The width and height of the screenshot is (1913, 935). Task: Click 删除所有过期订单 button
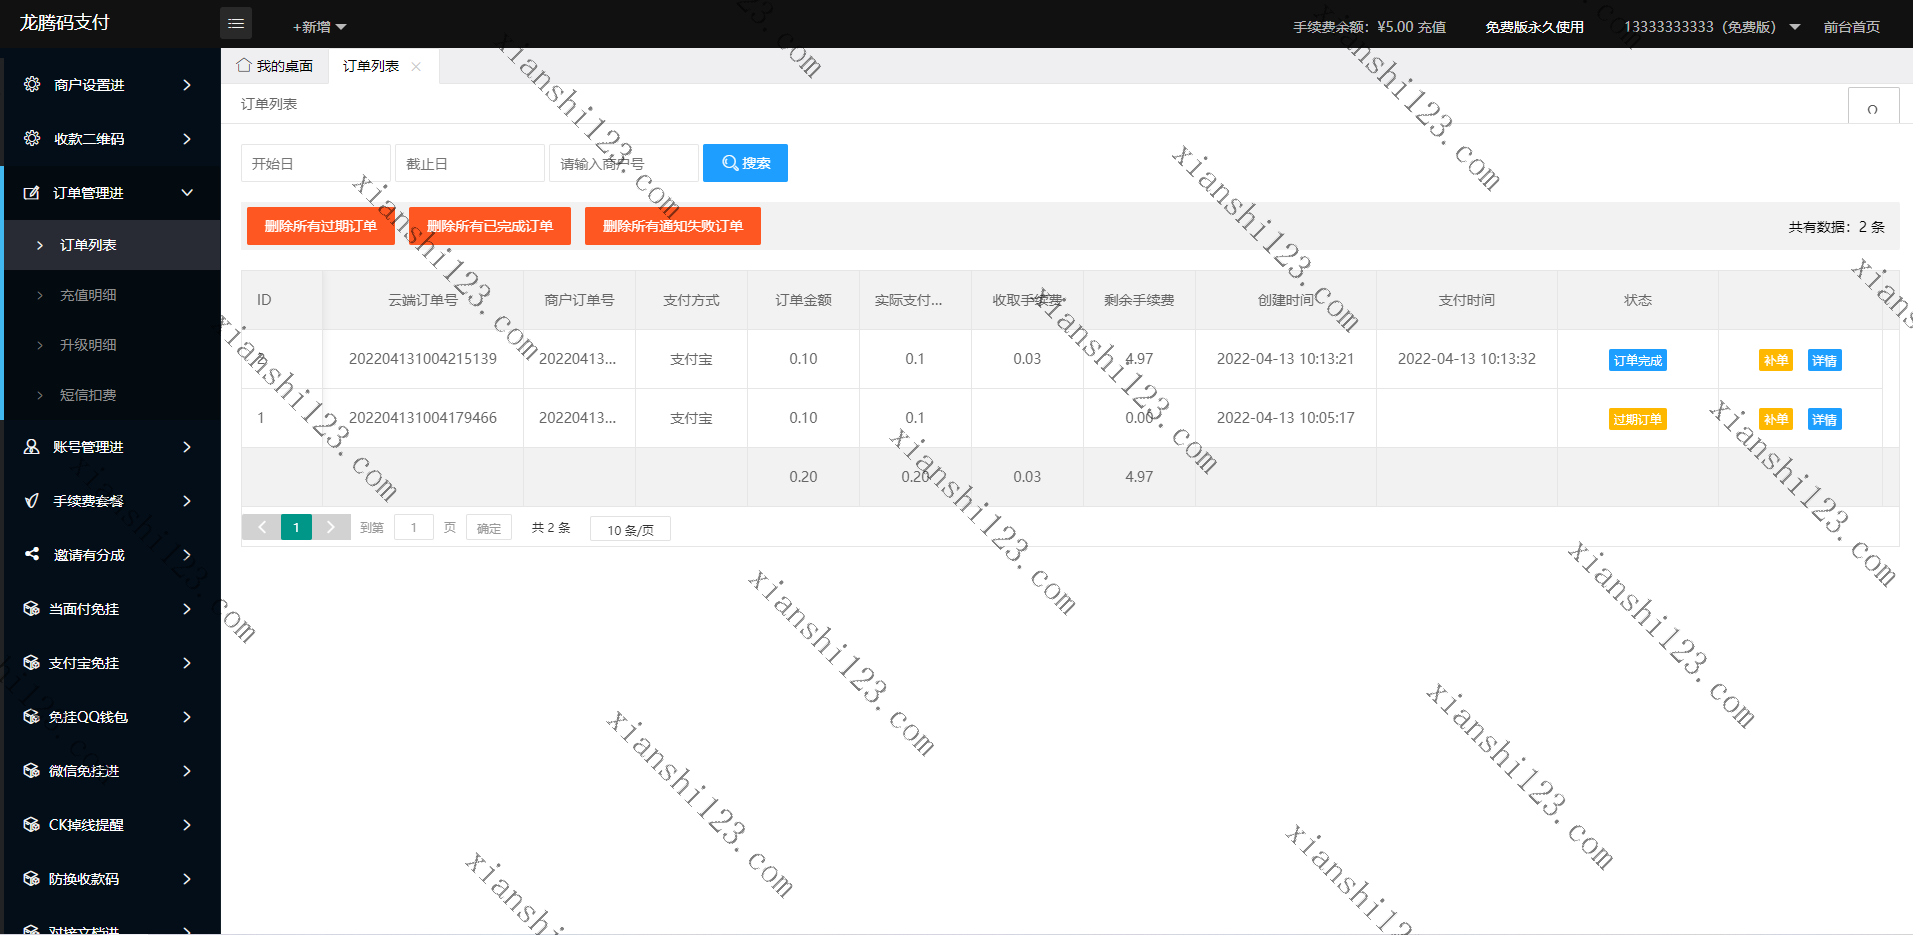pyautogui.click(x=321, y=226)
